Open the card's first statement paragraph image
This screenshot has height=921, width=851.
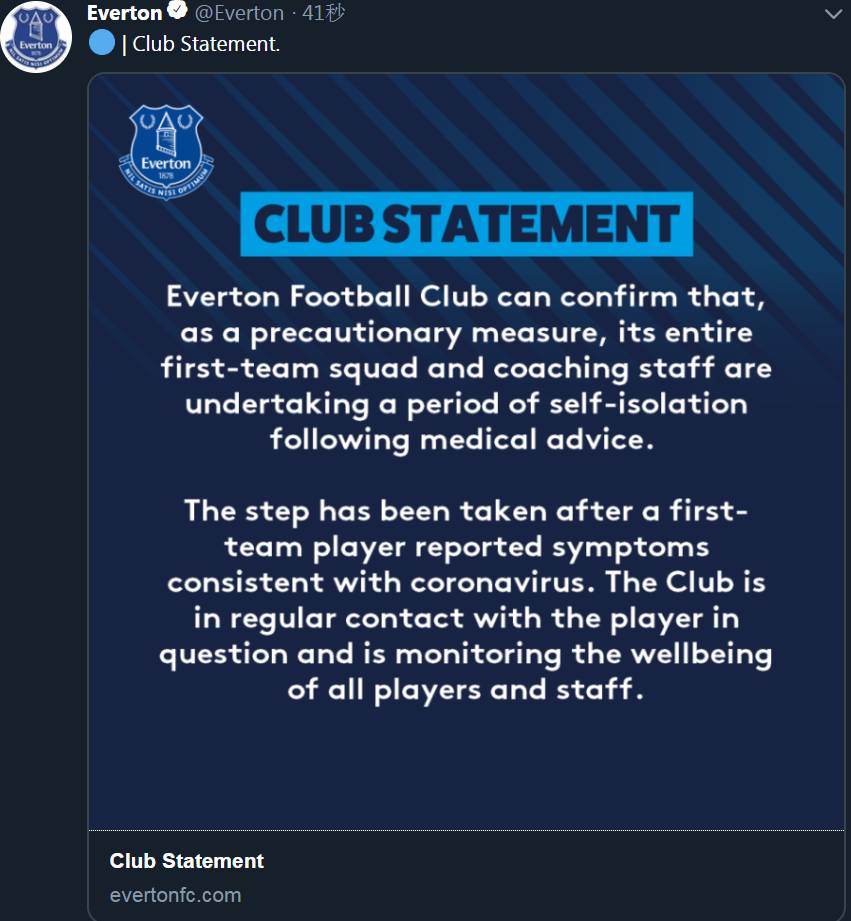(466, 368)
